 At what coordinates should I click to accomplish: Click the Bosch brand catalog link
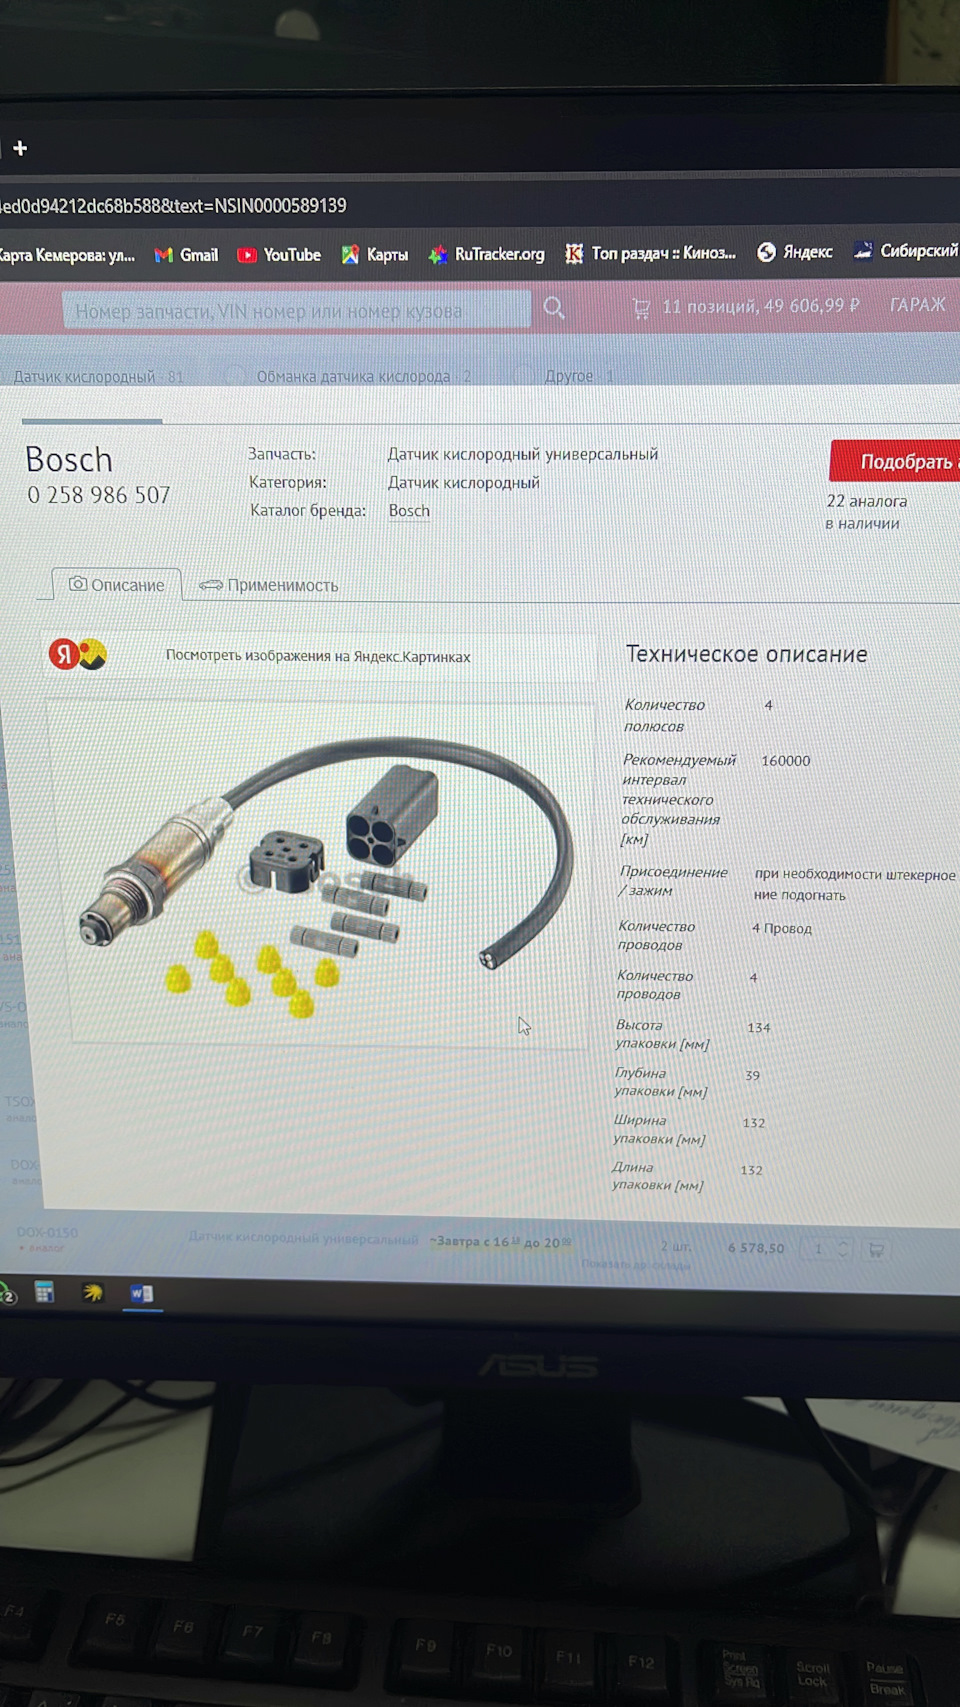pyautogui.click(x=409, y=510)
